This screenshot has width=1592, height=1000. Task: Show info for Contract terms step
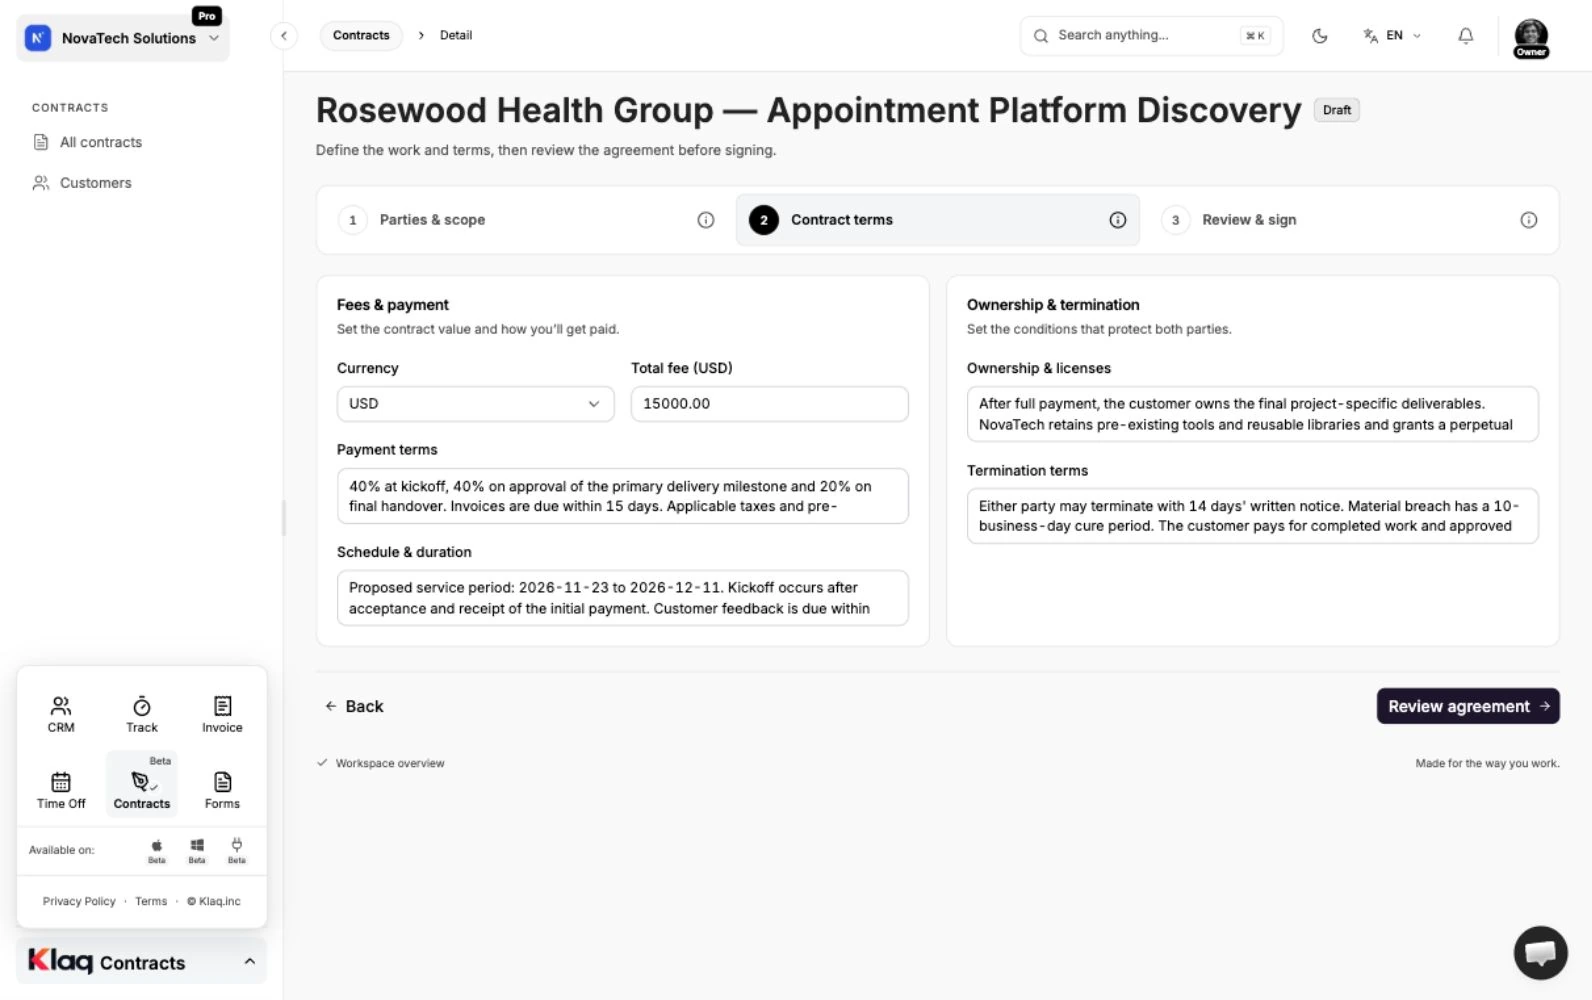pyautogui.click(x=1118, y=220)
